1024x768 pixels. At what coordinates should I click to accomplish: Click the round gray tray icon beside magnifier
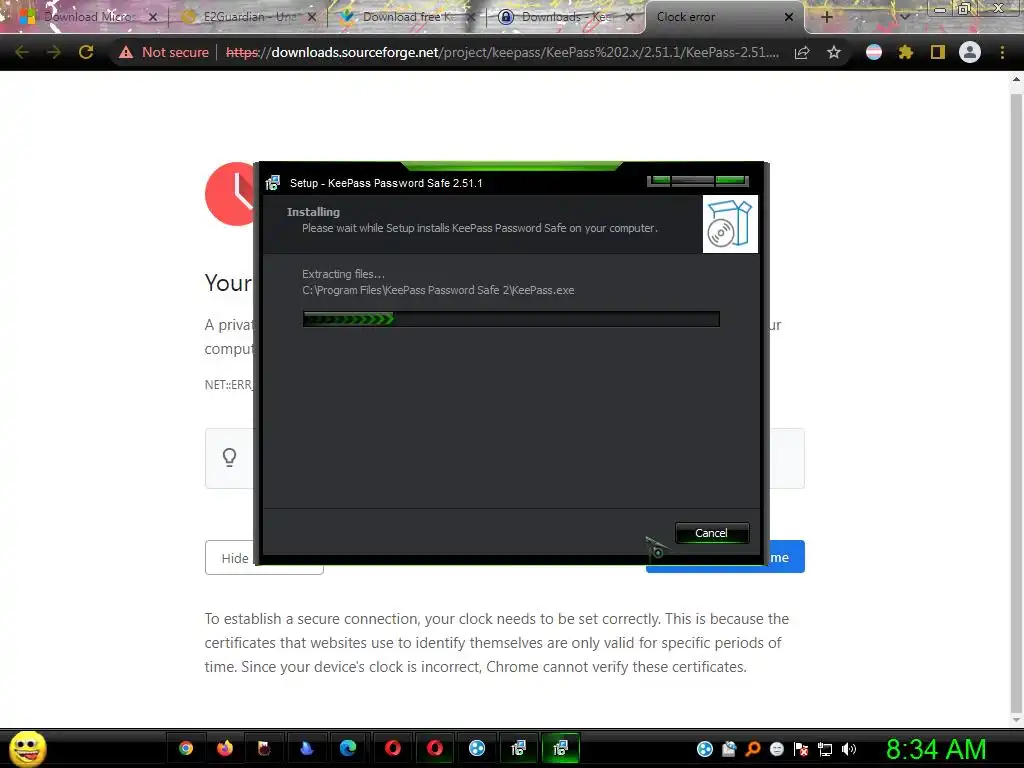[x=777, y=750]
